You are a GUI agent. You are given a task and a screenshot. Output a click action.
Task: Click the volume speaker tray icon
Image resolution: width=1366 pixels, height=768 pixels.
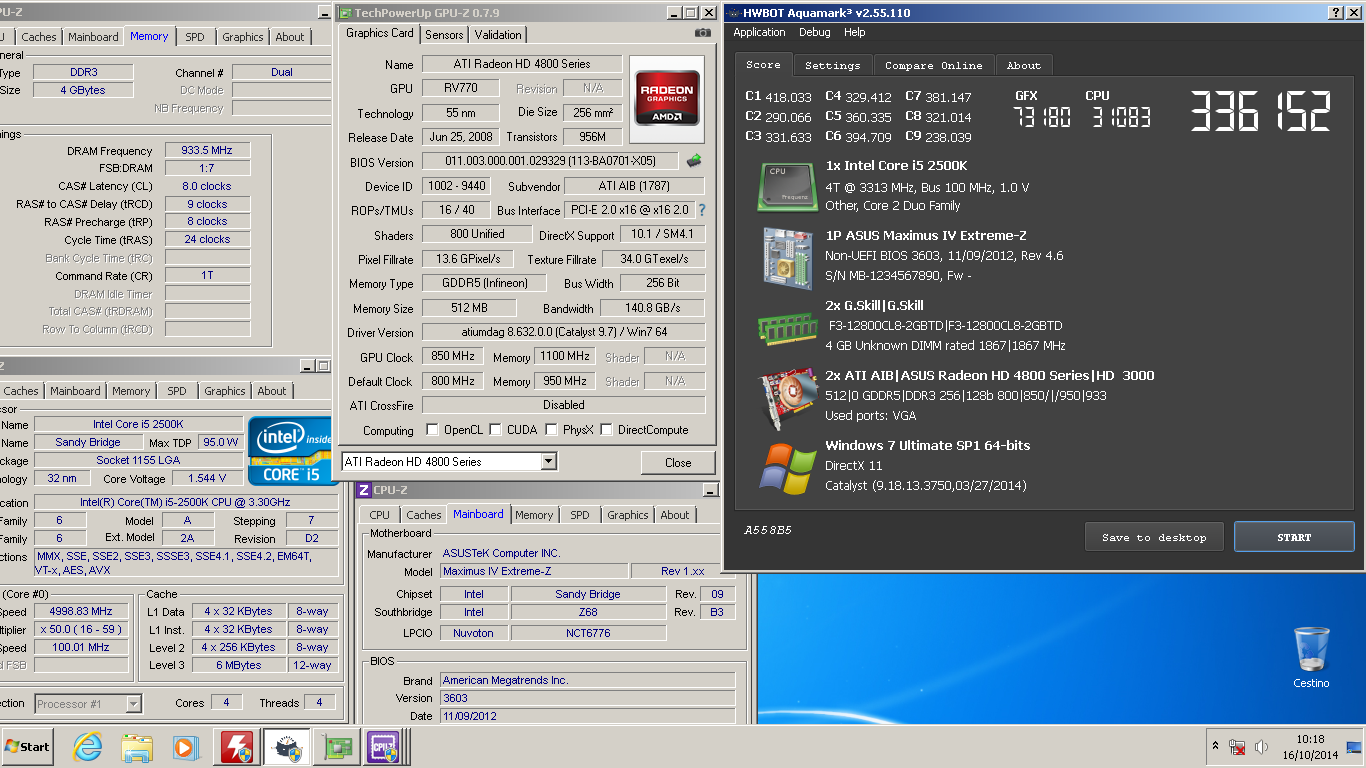click(x=1261, y=747)
